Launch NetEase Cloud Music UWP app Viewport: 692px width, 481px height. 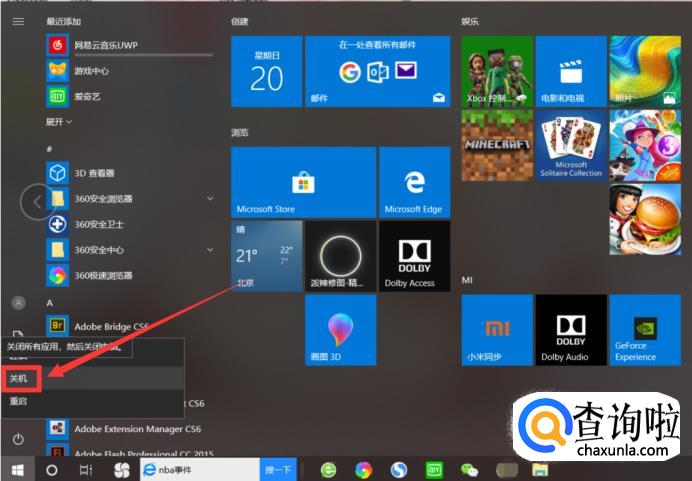[x=130, y=45]
